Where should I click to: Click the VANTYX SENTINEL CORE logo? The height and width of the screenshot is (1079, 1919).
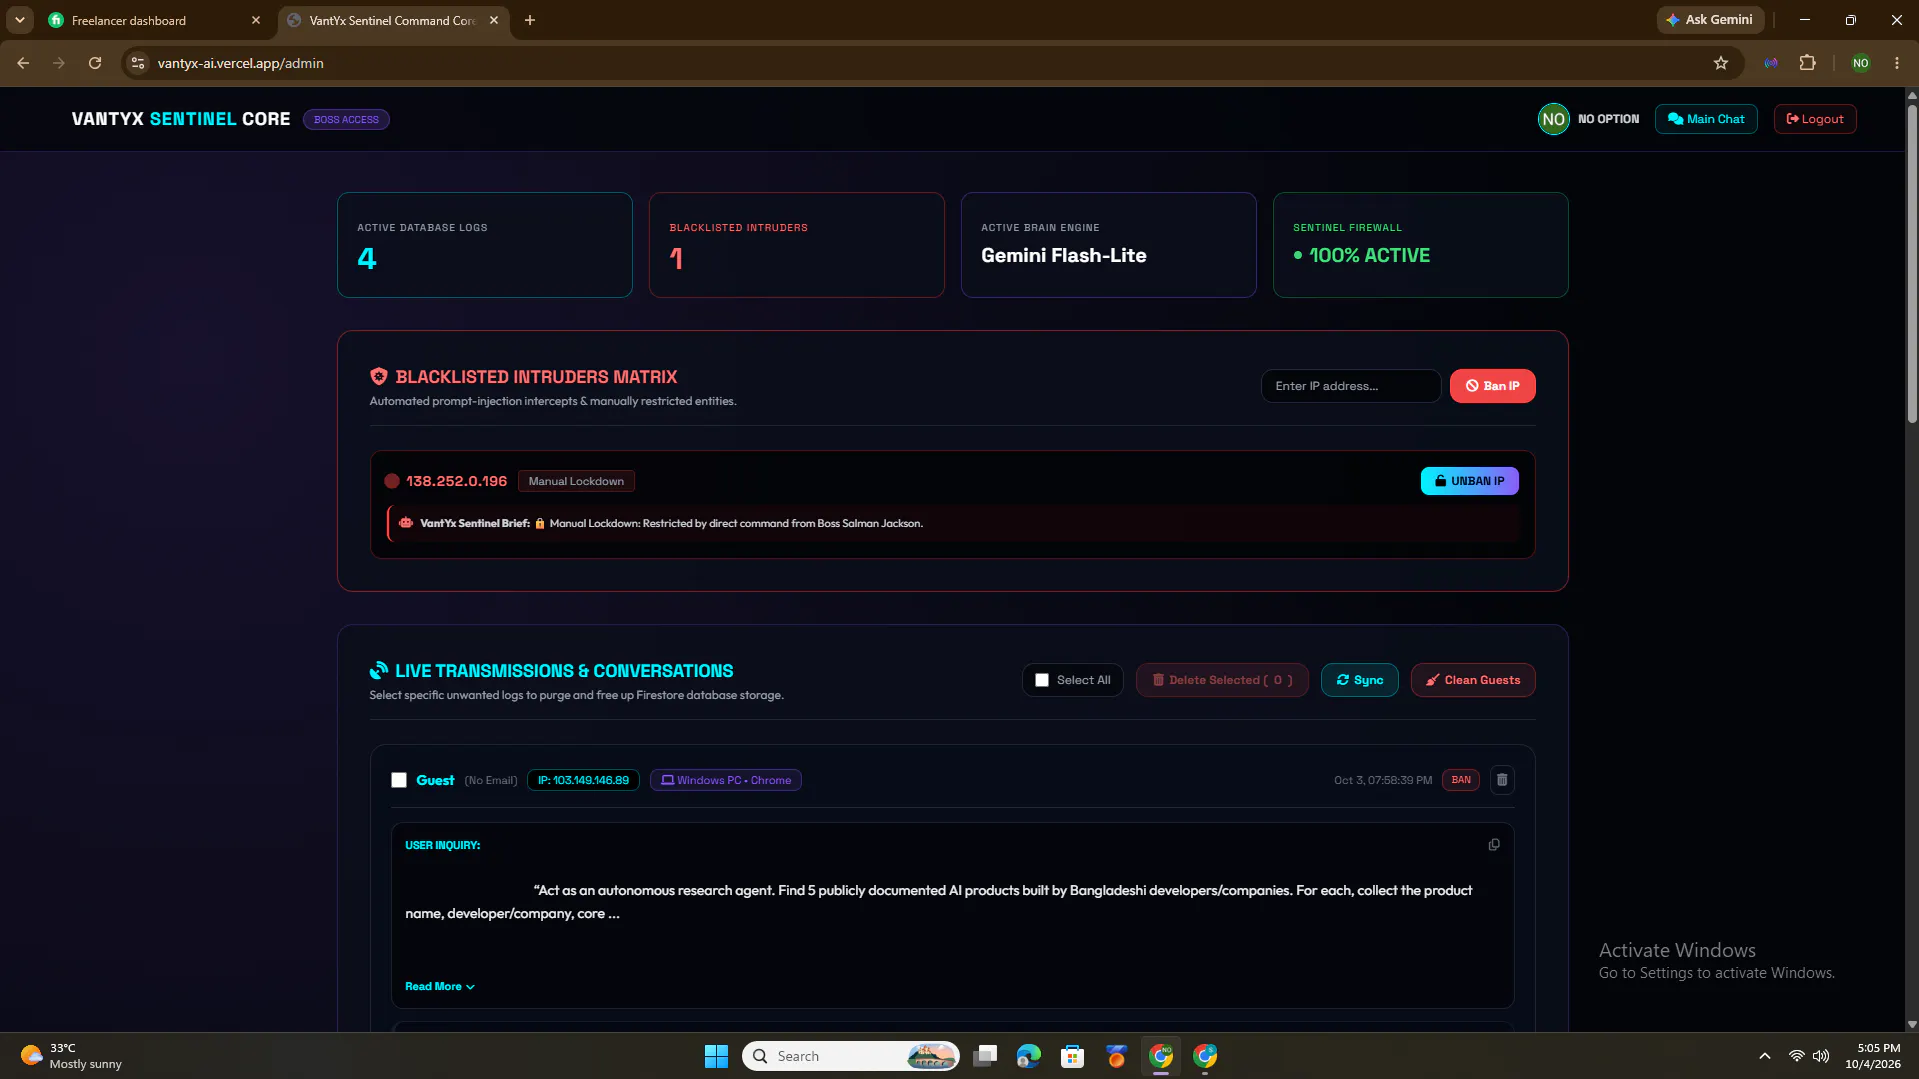(181, 119)
